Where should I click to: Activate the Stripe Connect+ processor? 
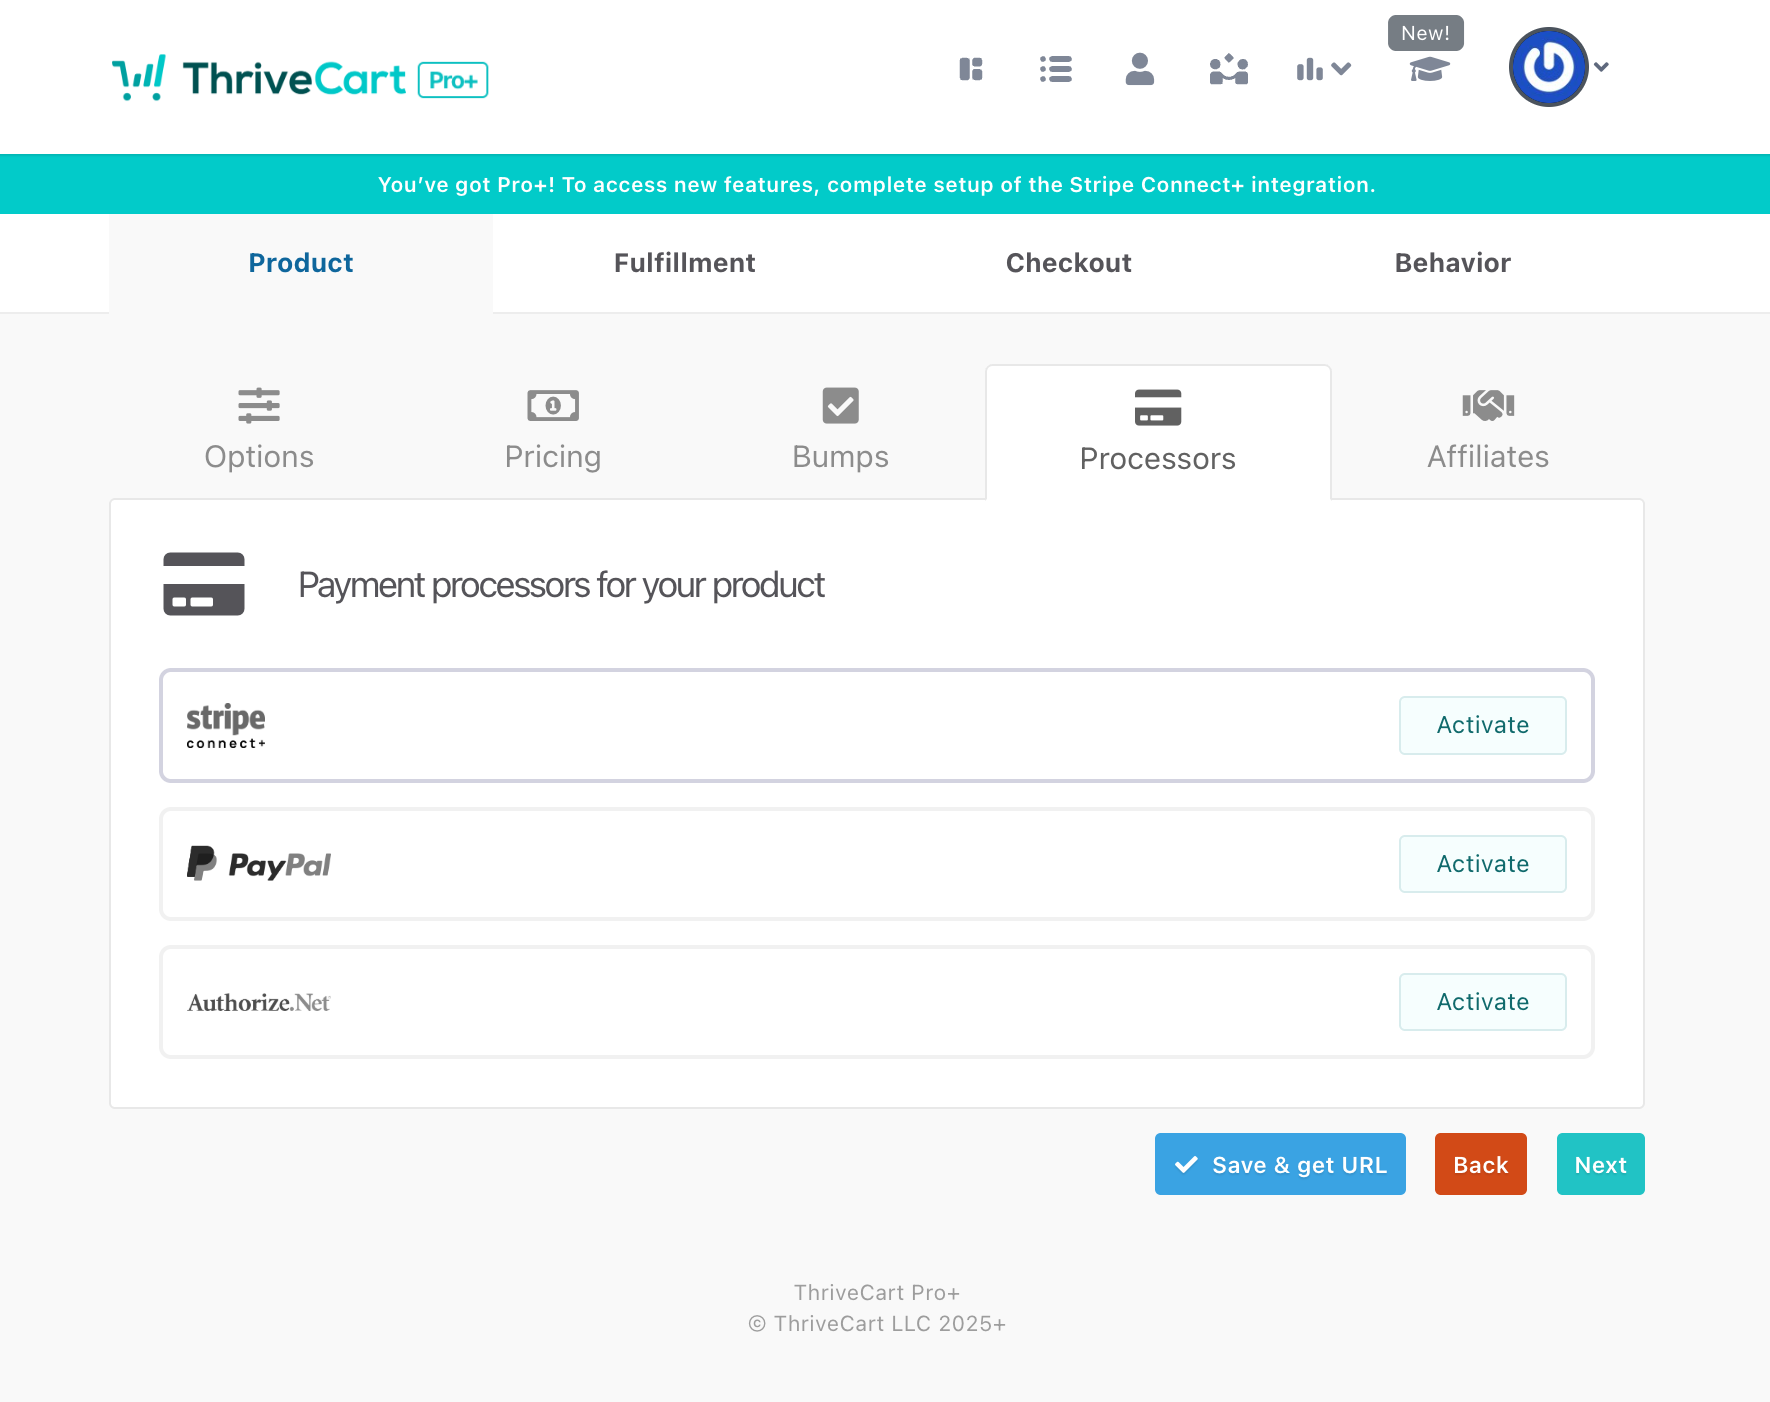click(x=1482, y=725)
